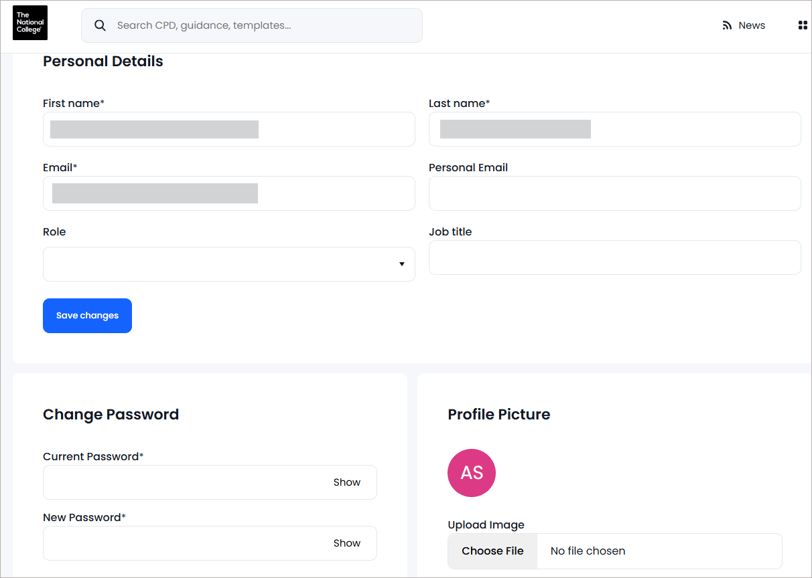
Task: Click the New Password field
Action: (180, 543)
